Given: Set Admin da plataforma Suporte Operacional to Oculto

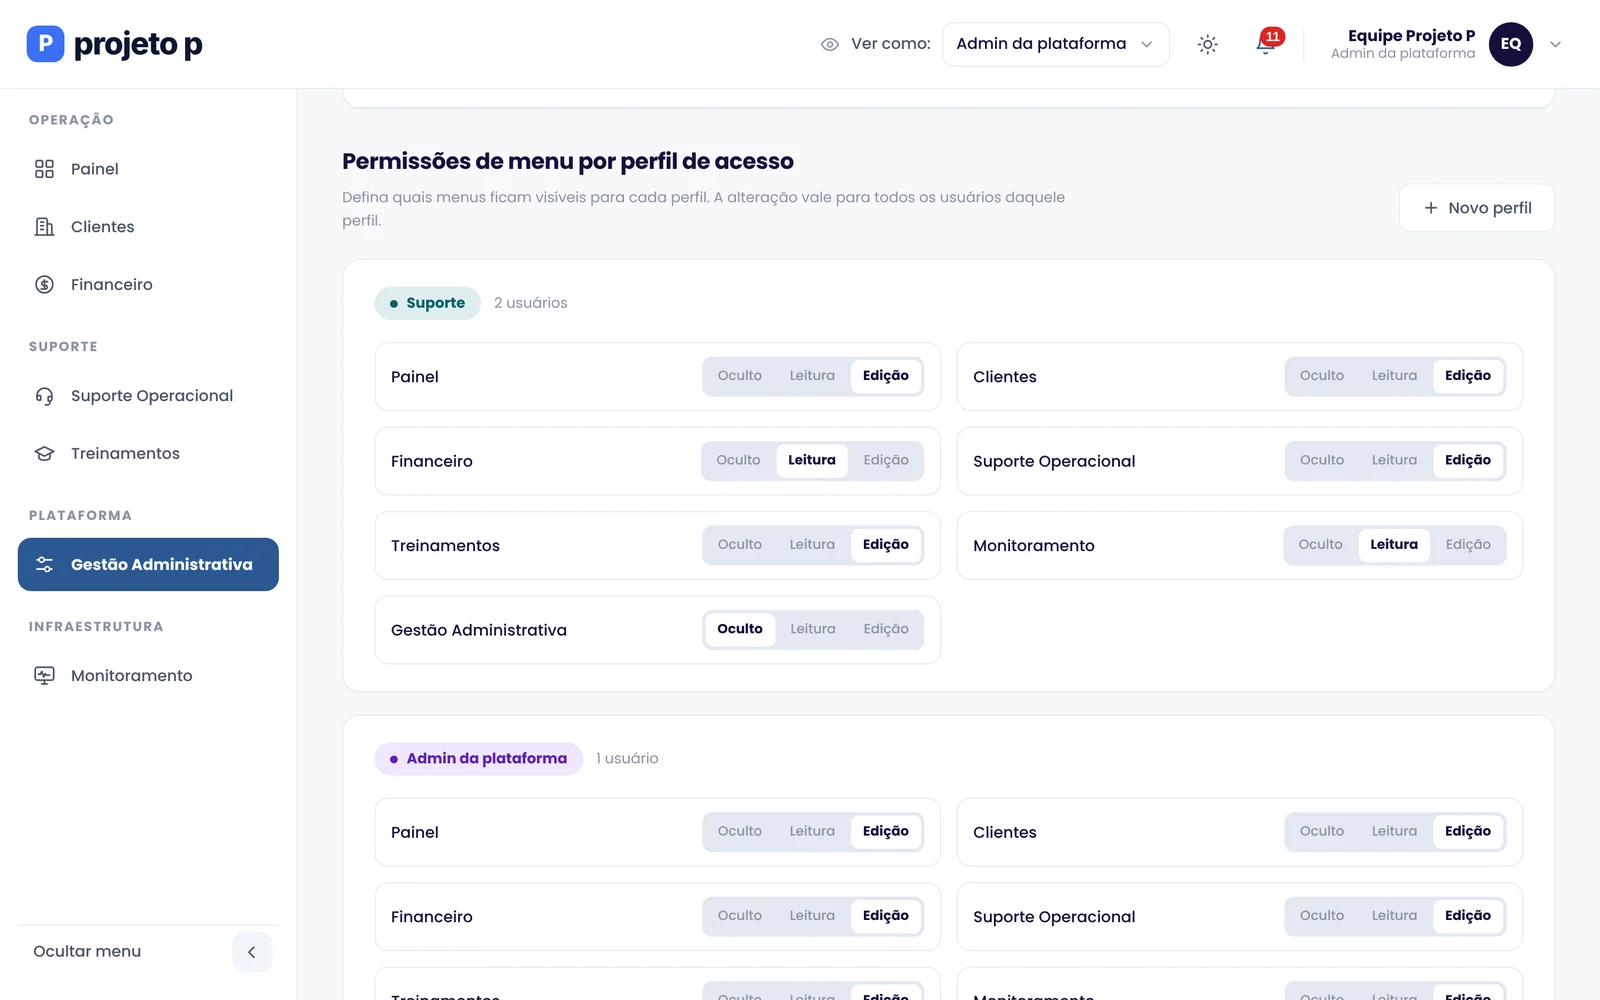Looking at the screenshot, I should (x=1322, y=916).
